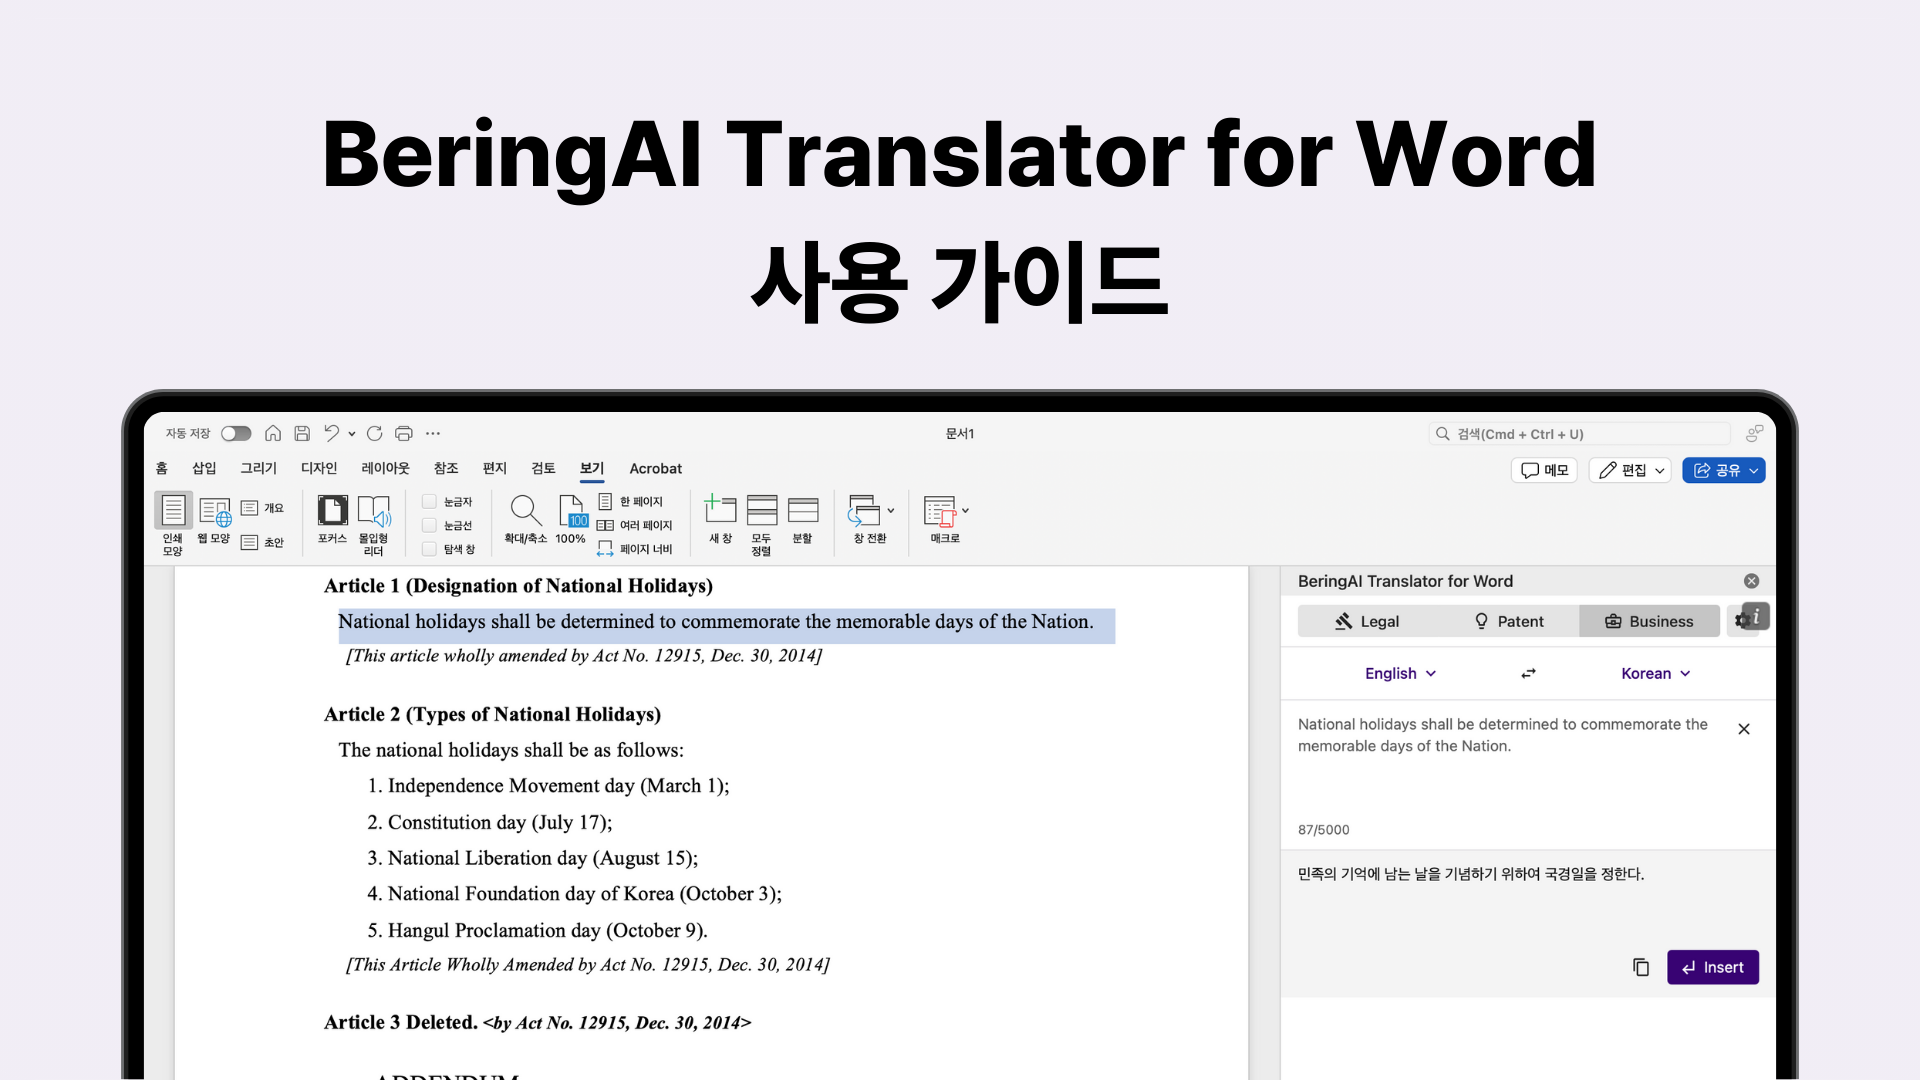Open the 홈 ribbon tab
This screenshot has width=1920, height=1080.
pyautogui.click(x=162, y=468)
